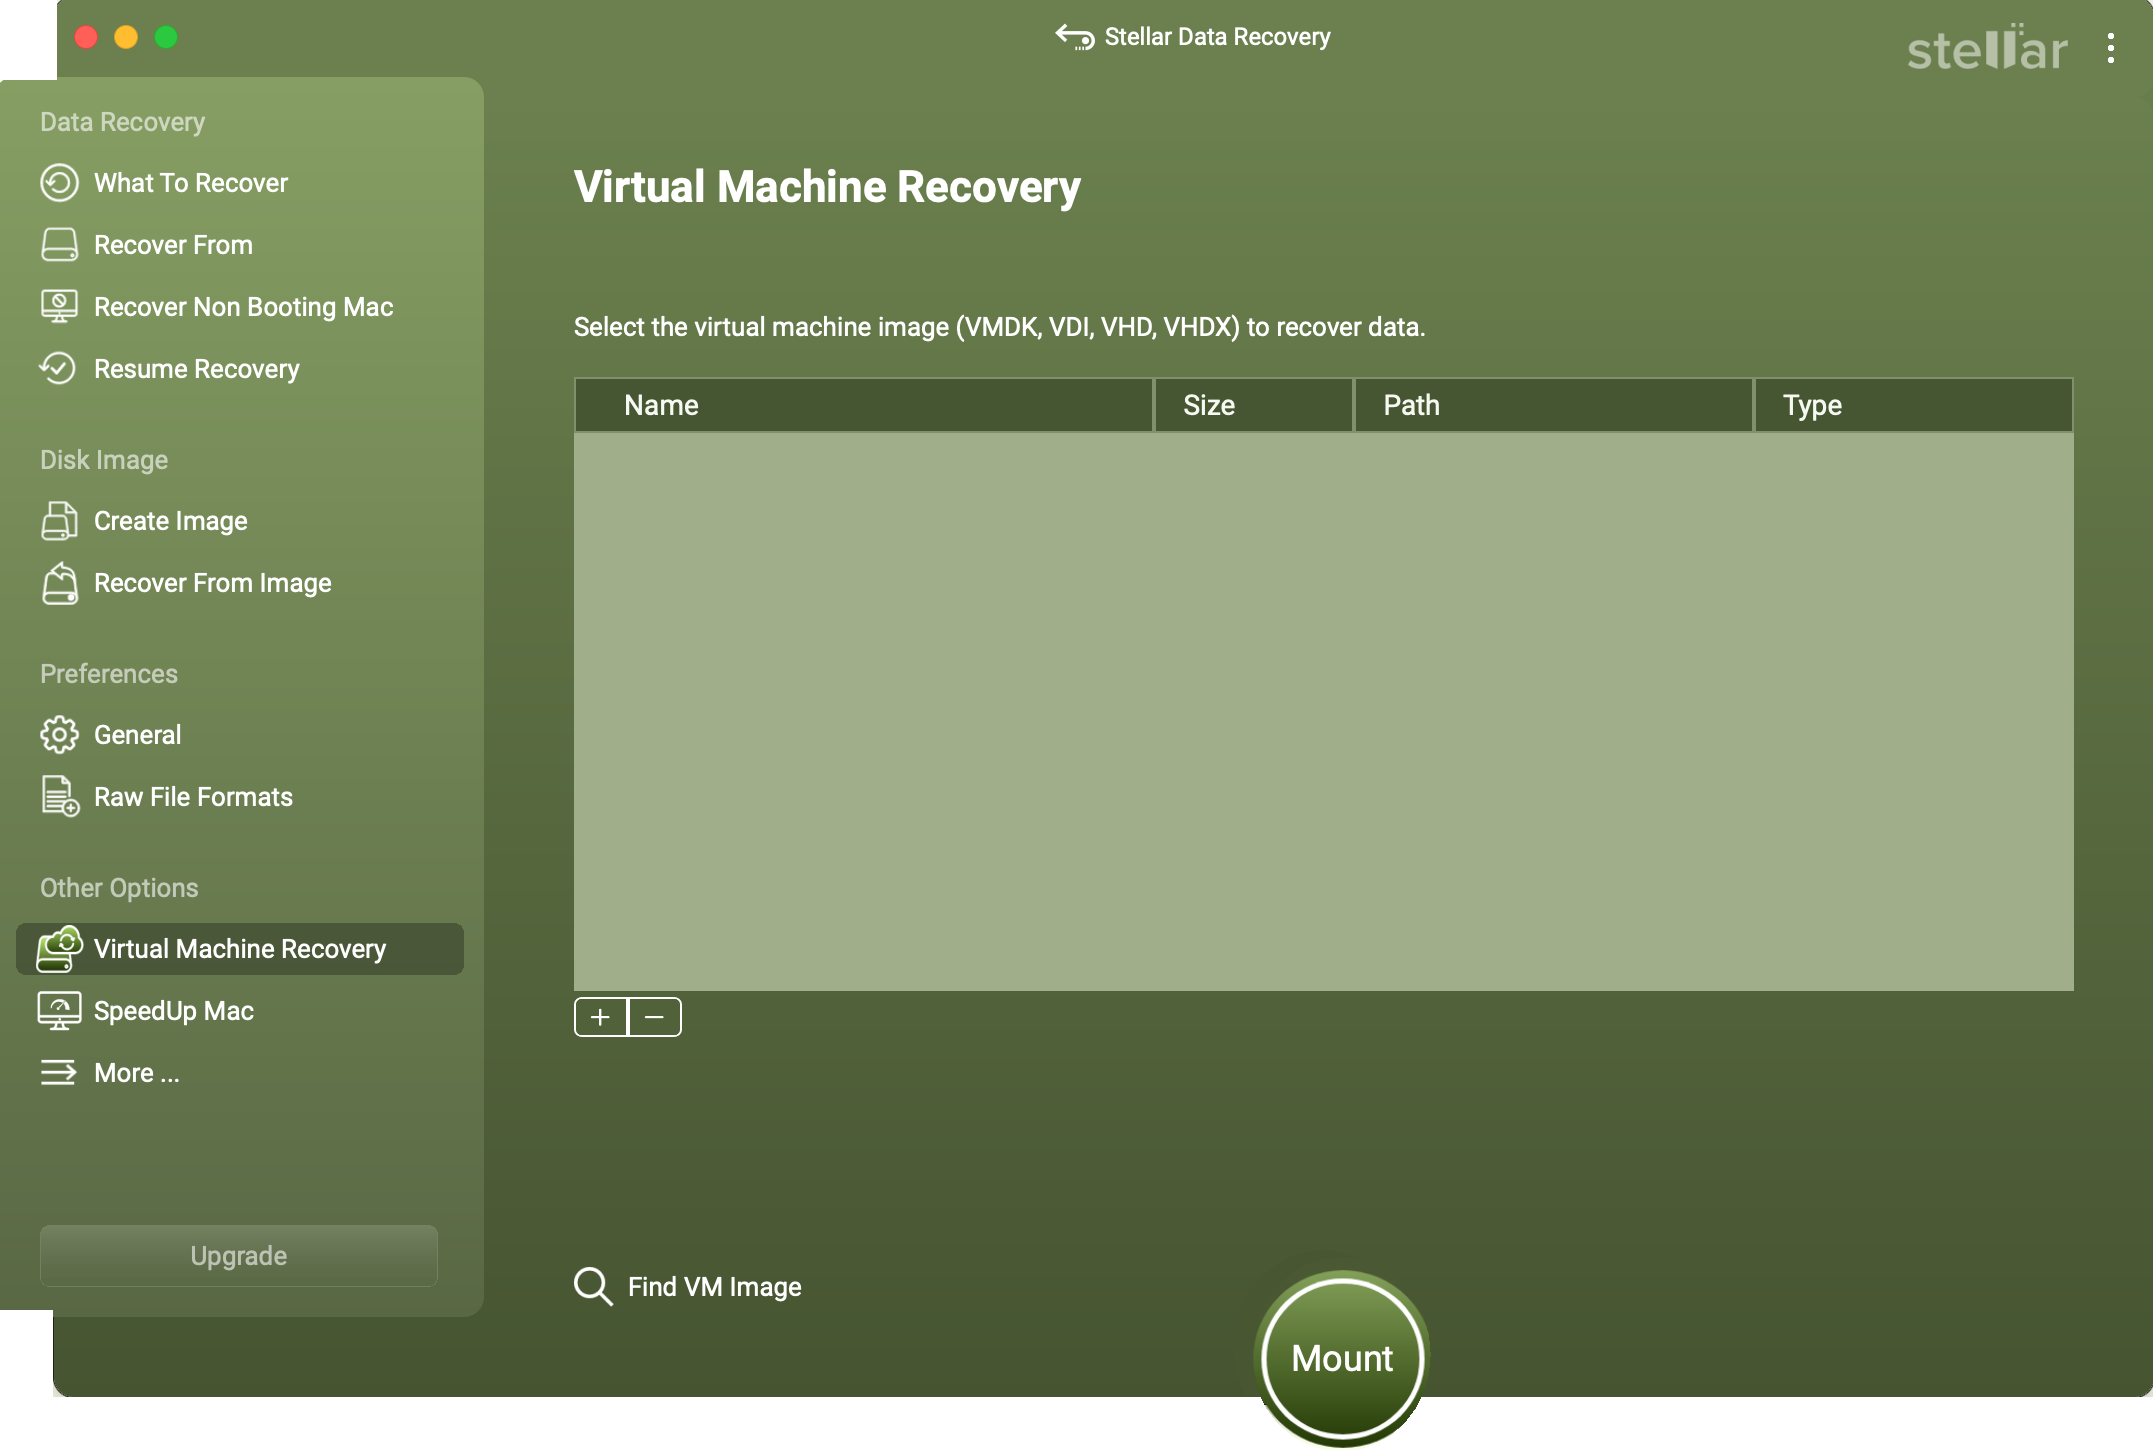Open the three-dot options menu
The image size is (2153, 1450).
(x=2110, y=48)
